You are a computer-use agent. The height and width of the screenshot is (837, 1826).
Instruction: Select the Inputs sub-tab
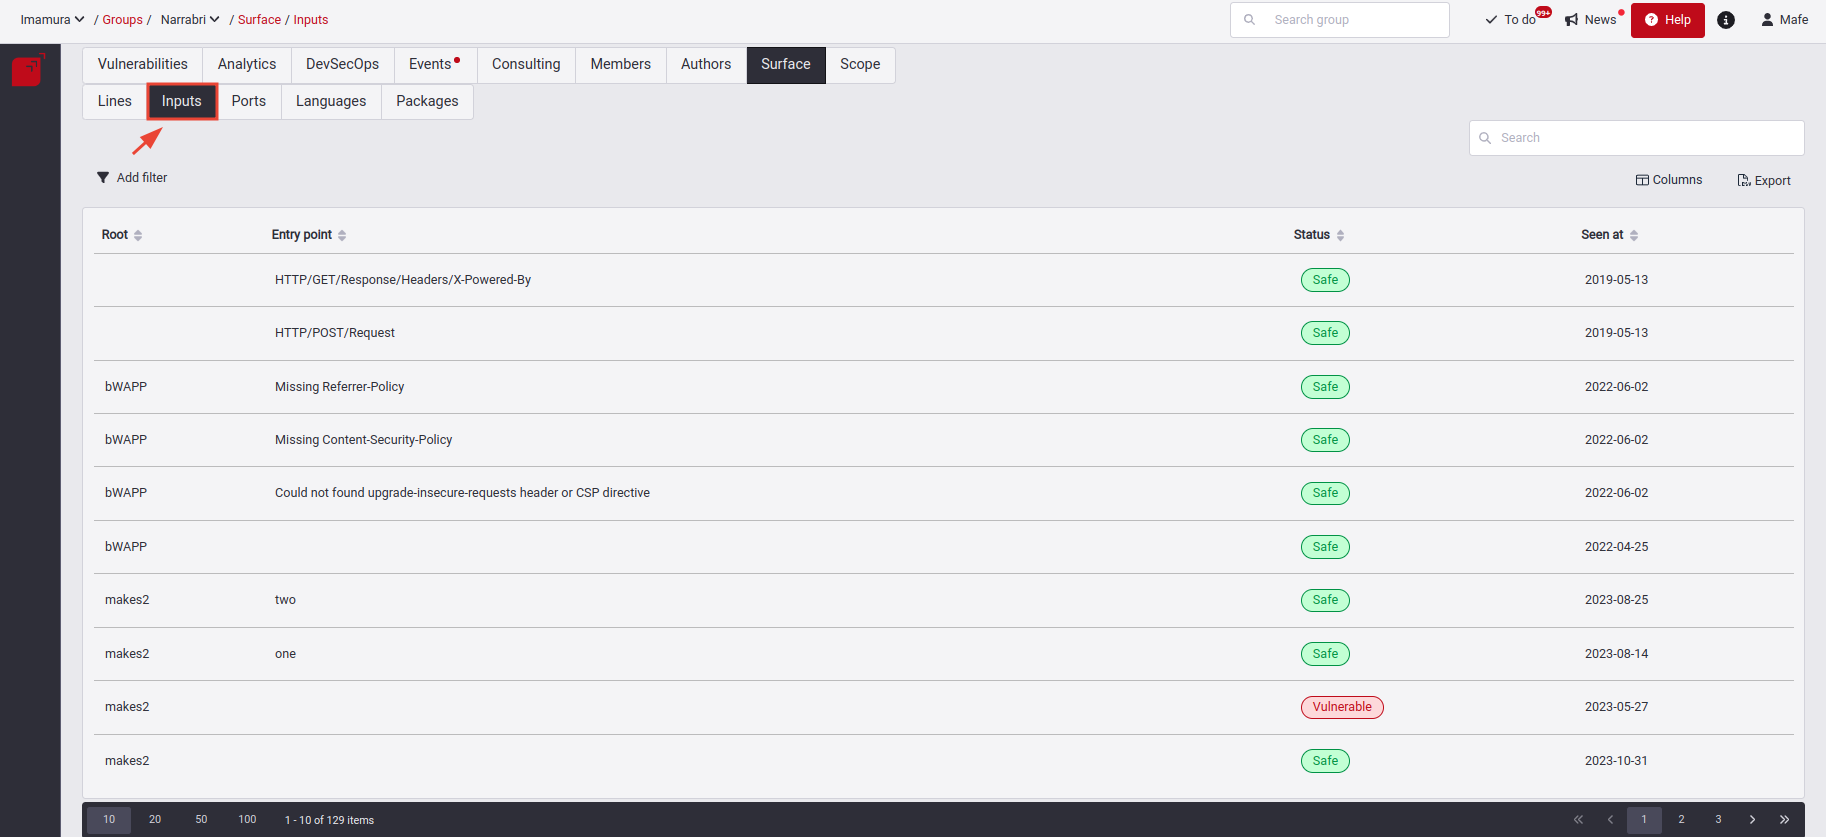coord(182,101)
